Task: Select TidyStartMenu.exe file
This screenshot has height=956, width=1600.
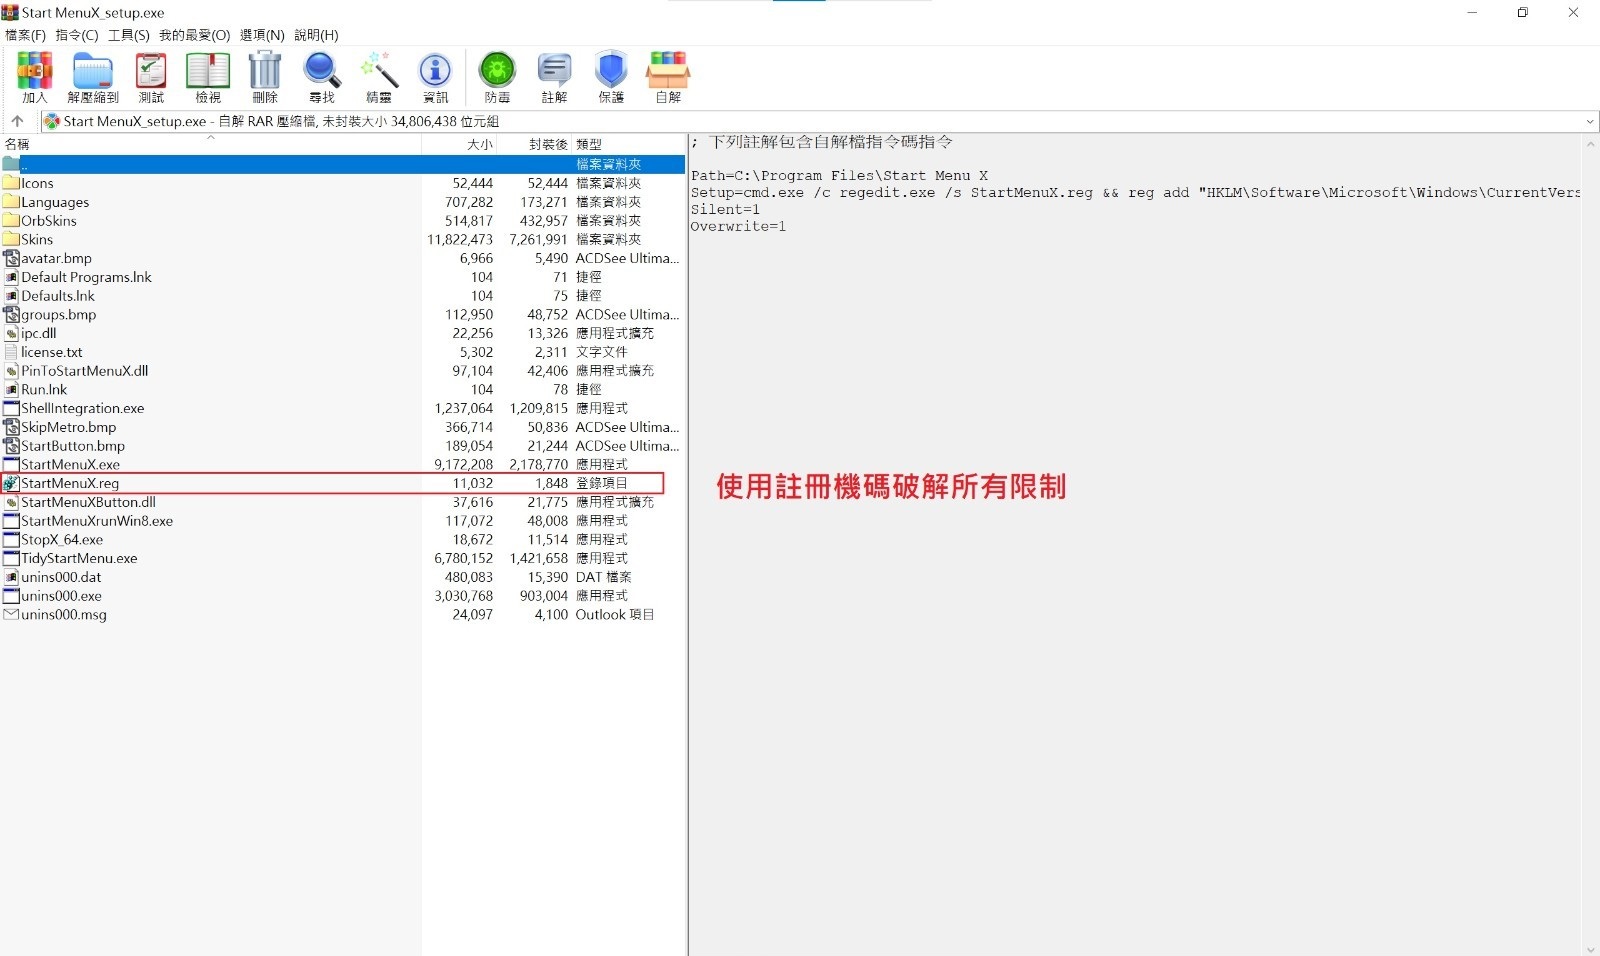Action: [343, 558]
